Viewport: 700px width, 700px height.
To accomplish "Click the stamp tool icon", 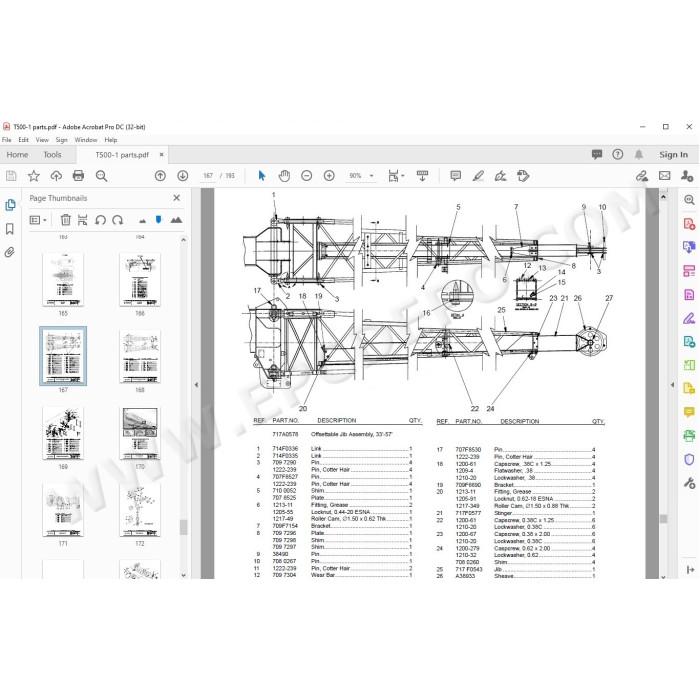I will [x=523, y=176].
